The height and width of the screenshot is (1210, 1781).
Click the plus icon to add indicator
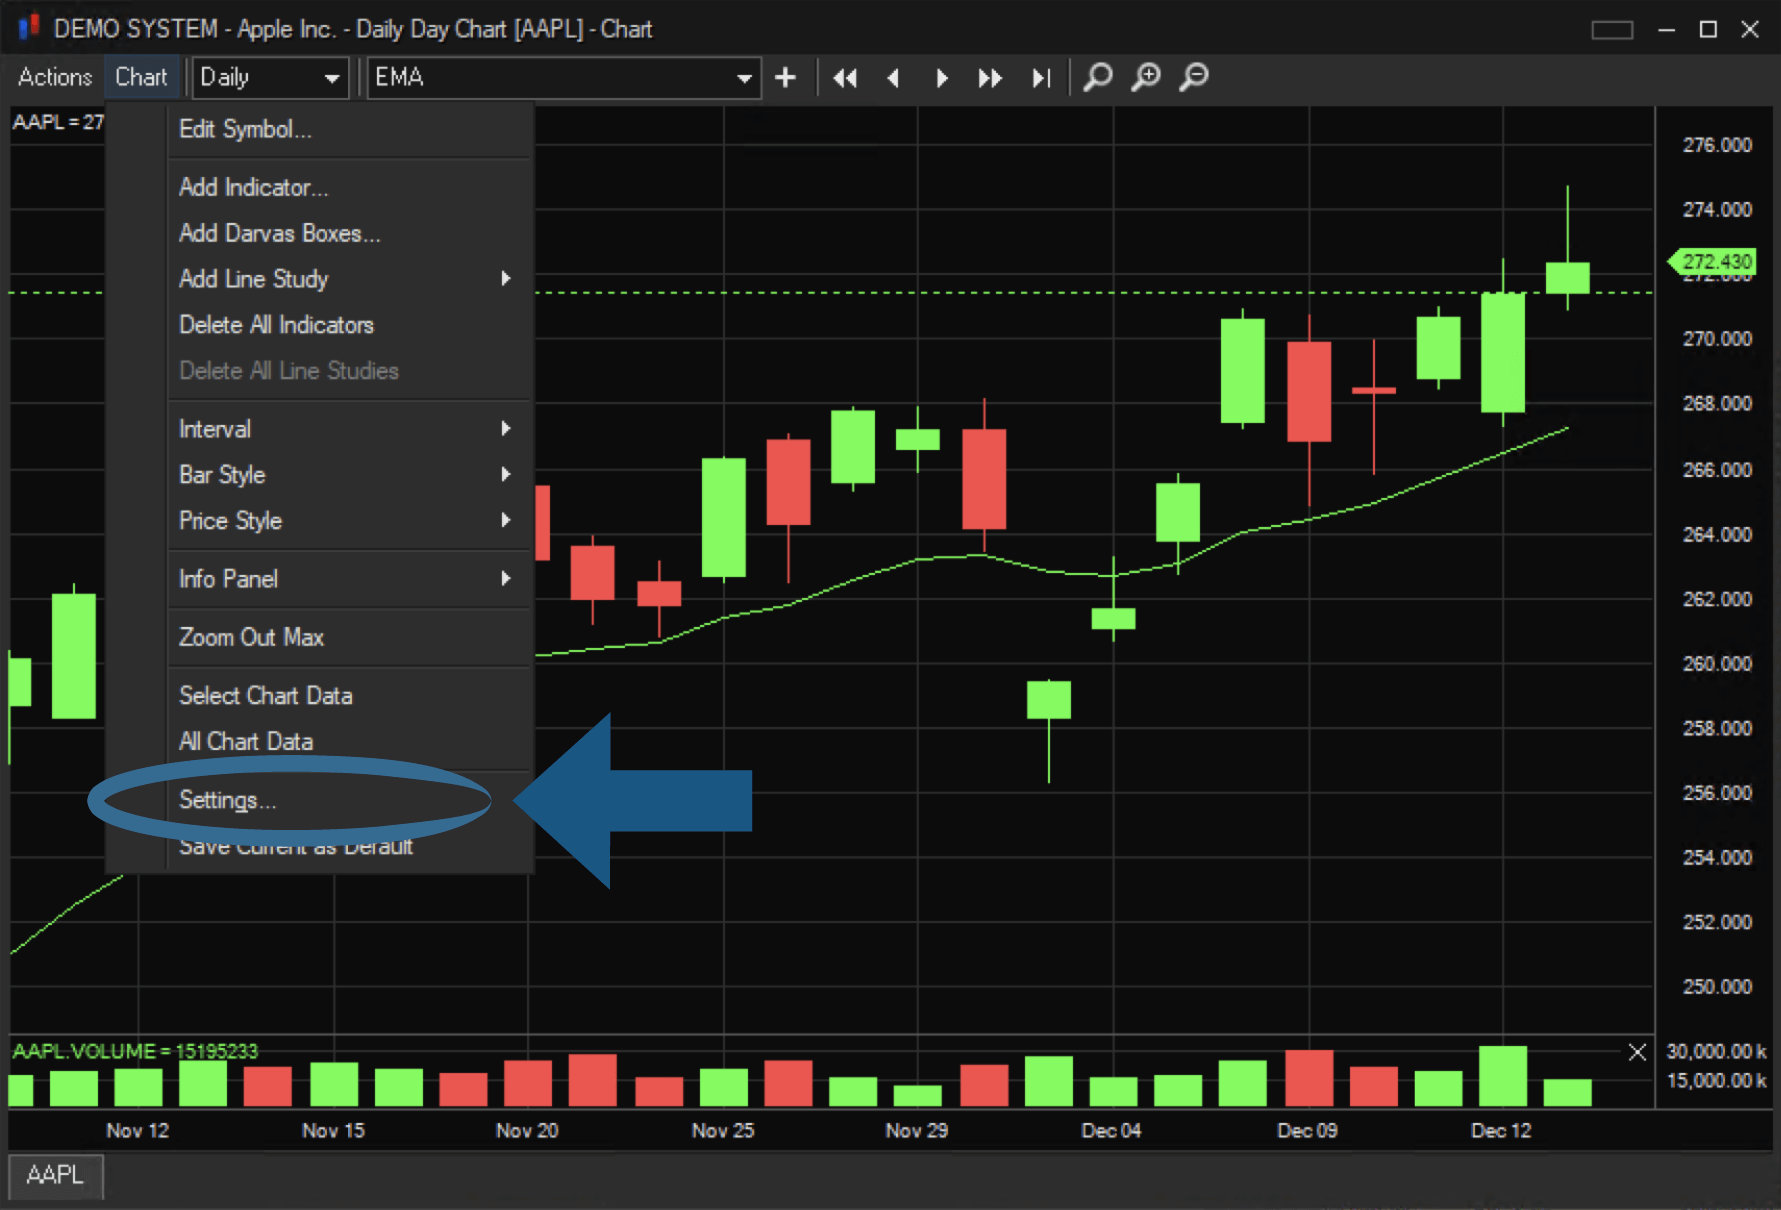point(786,77)
